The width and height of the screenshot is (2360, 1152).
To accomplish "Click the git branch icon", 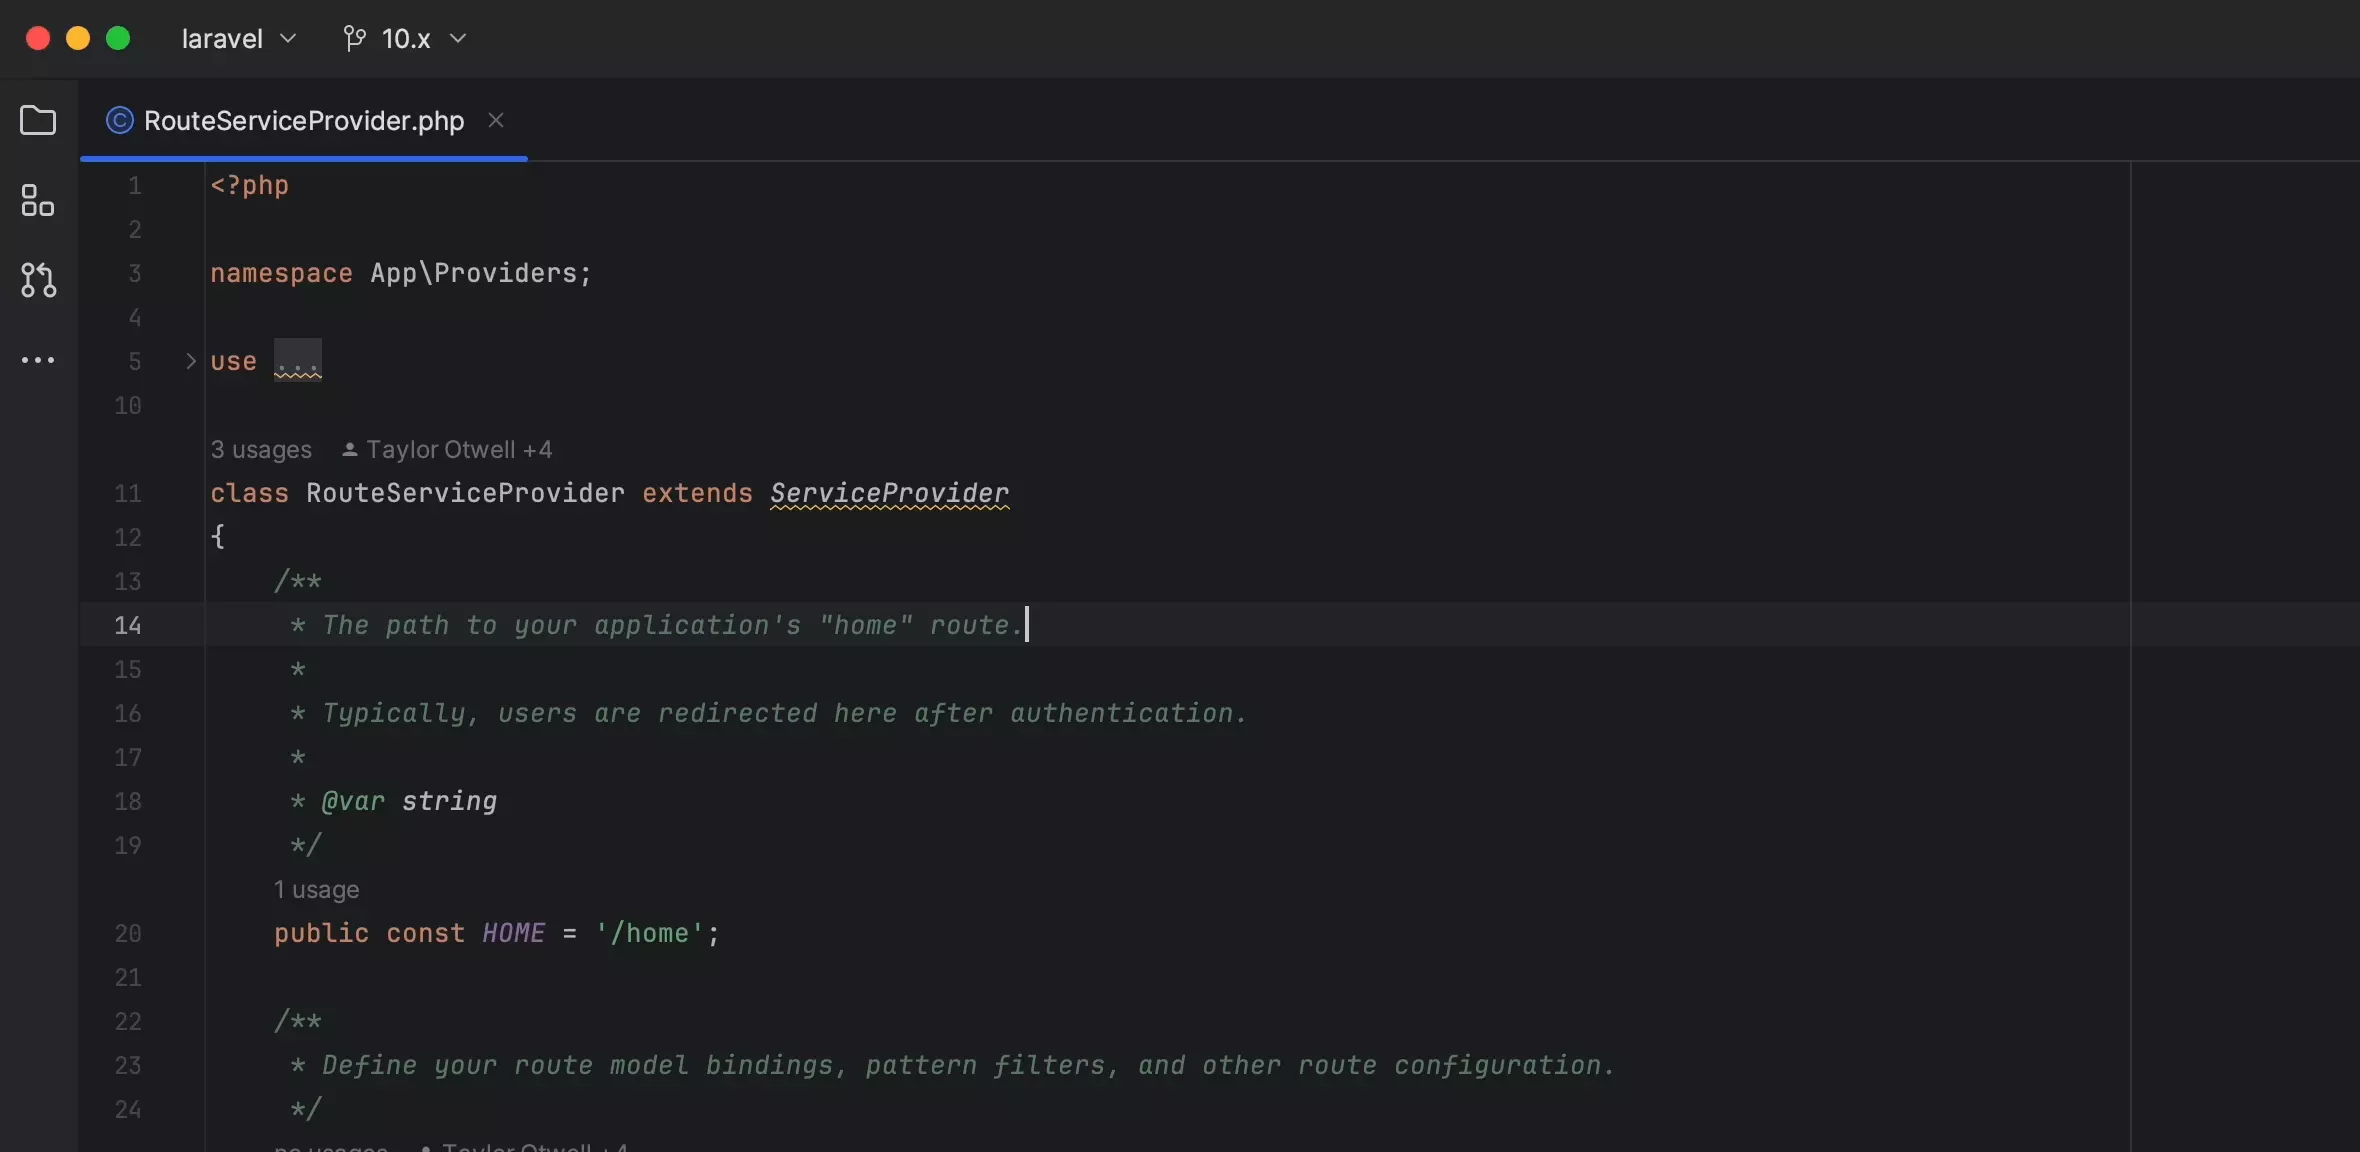I will coord(354,39).
